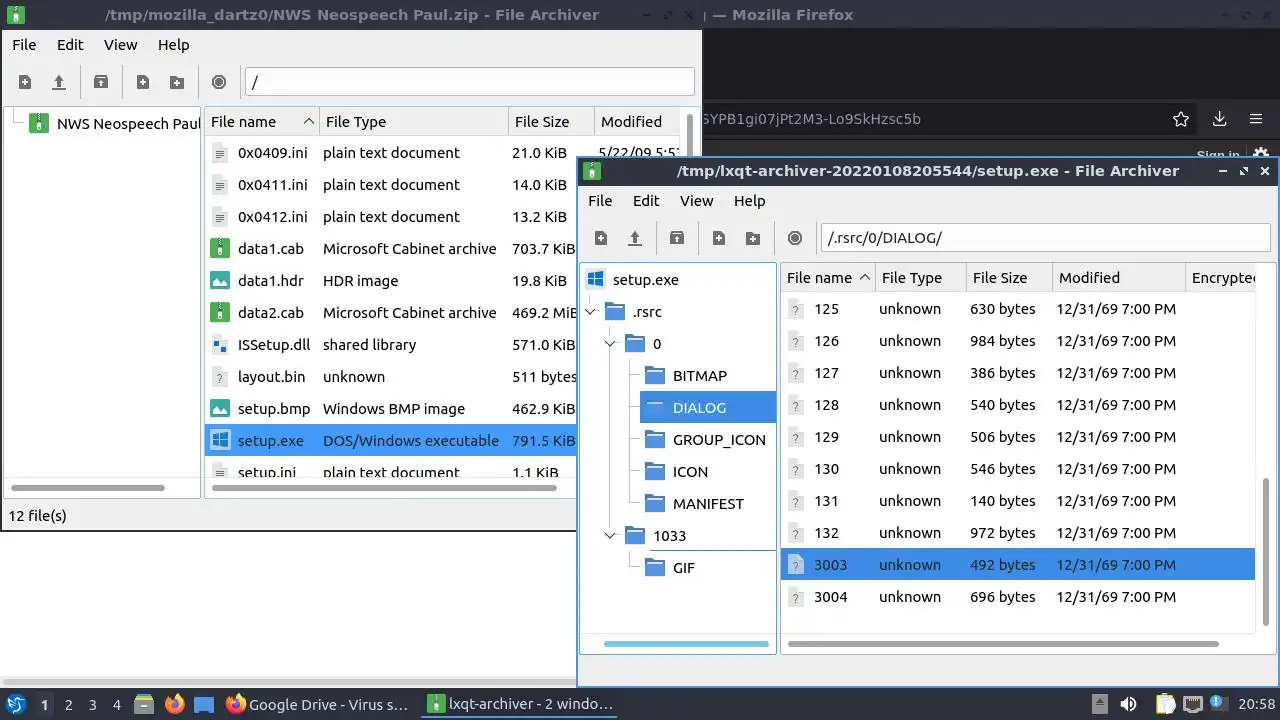Select GIF folder in tree
Screen dimensions: 1280x720
[684, 568]
